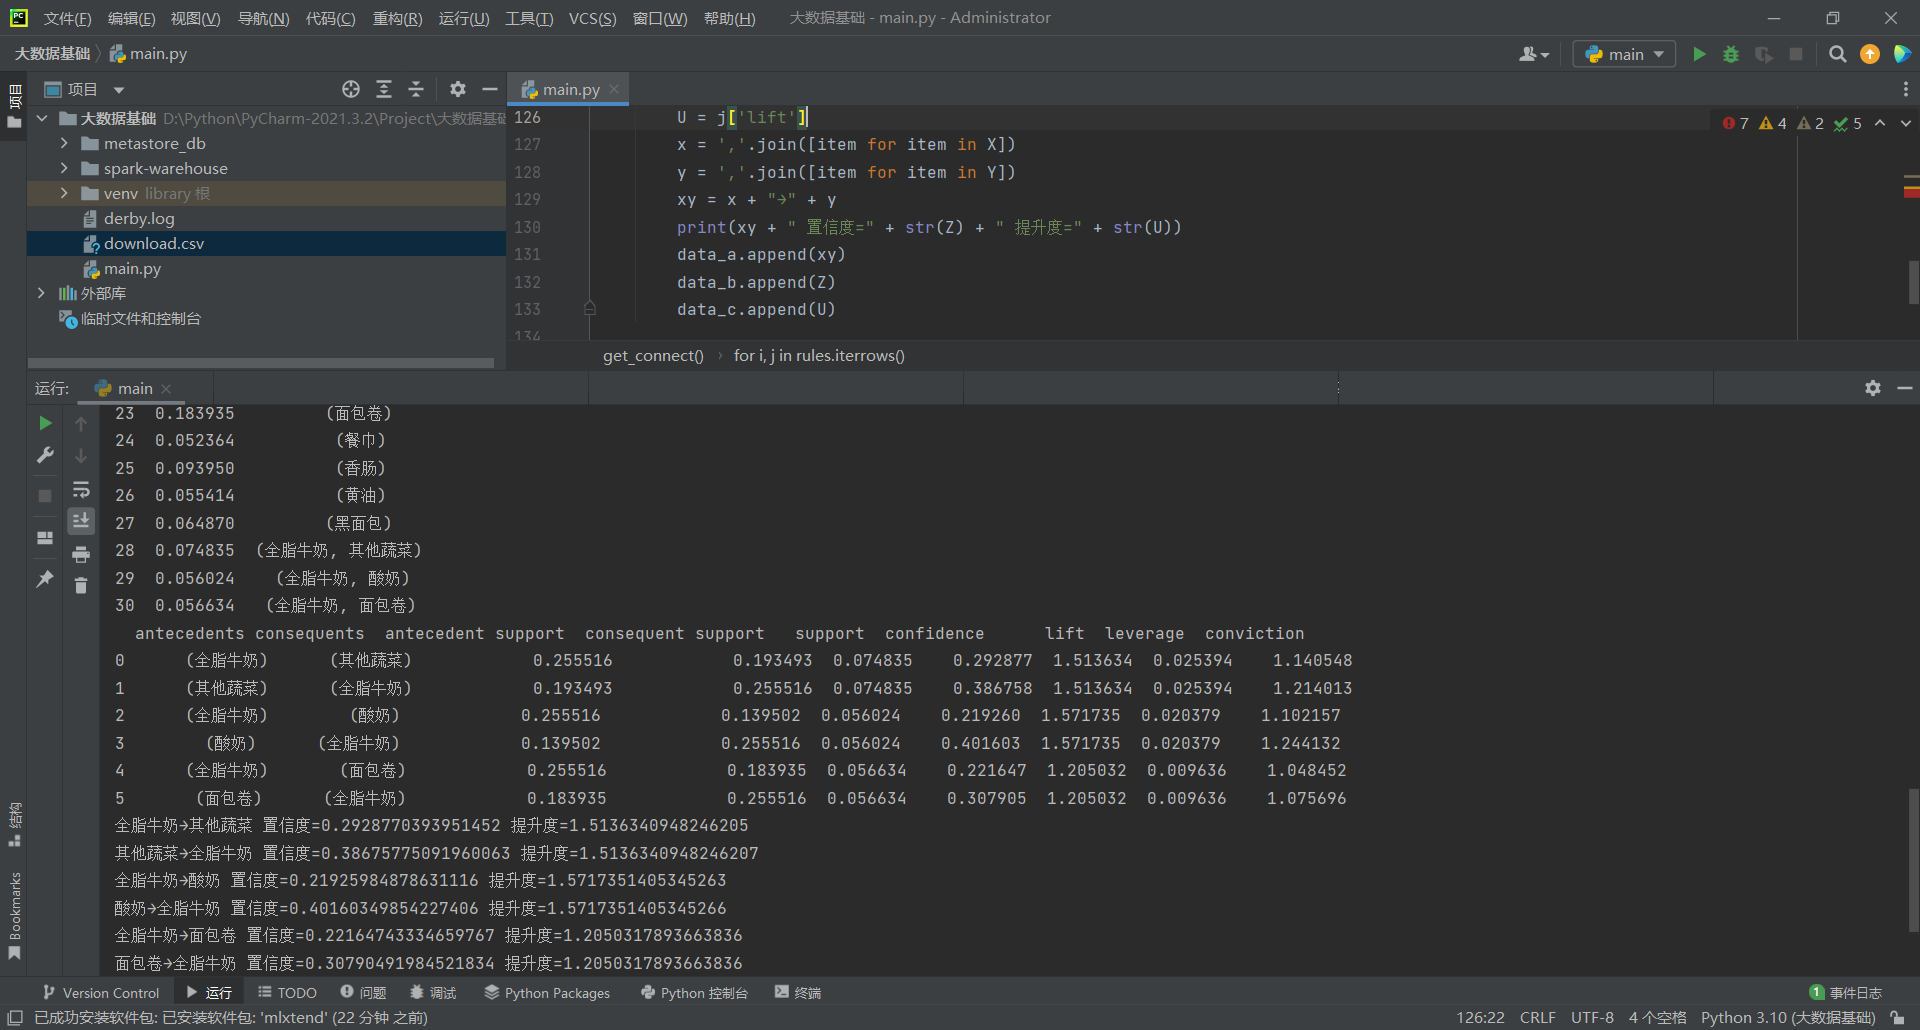Go to next highlighted error arrow
Image resolution: width=1920 pixels, height=1030 pixels.
click(1906, 123)
